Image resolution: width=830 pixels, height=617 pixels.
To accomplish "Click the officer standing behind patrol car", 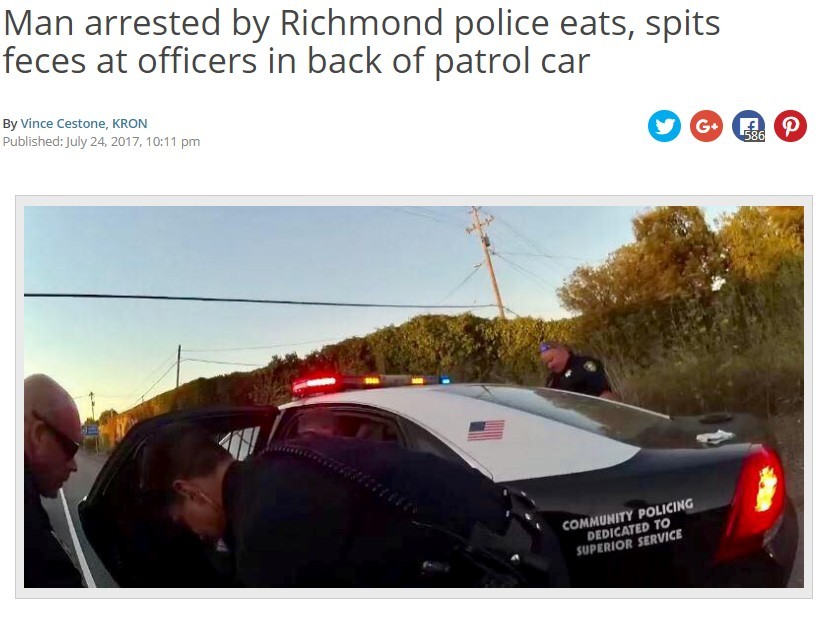I will [575, 370].
